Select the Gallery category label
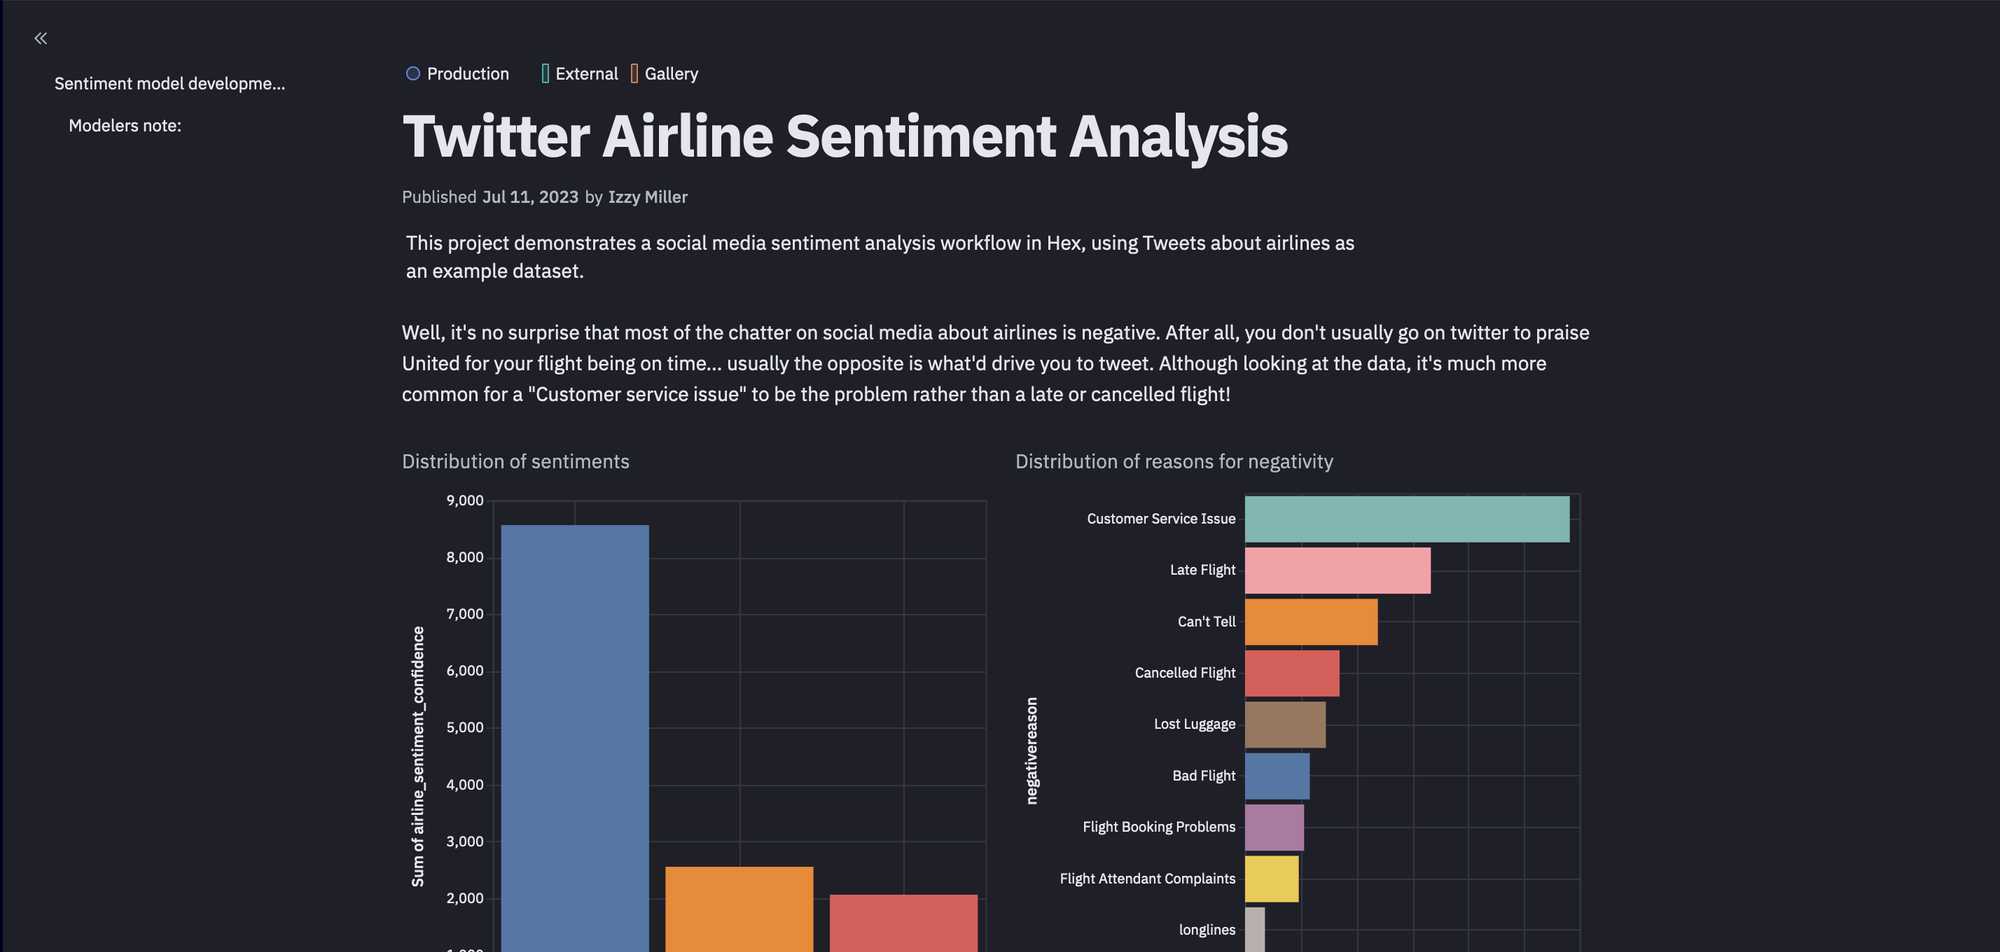2000x952 pixels. coord(671,74)
